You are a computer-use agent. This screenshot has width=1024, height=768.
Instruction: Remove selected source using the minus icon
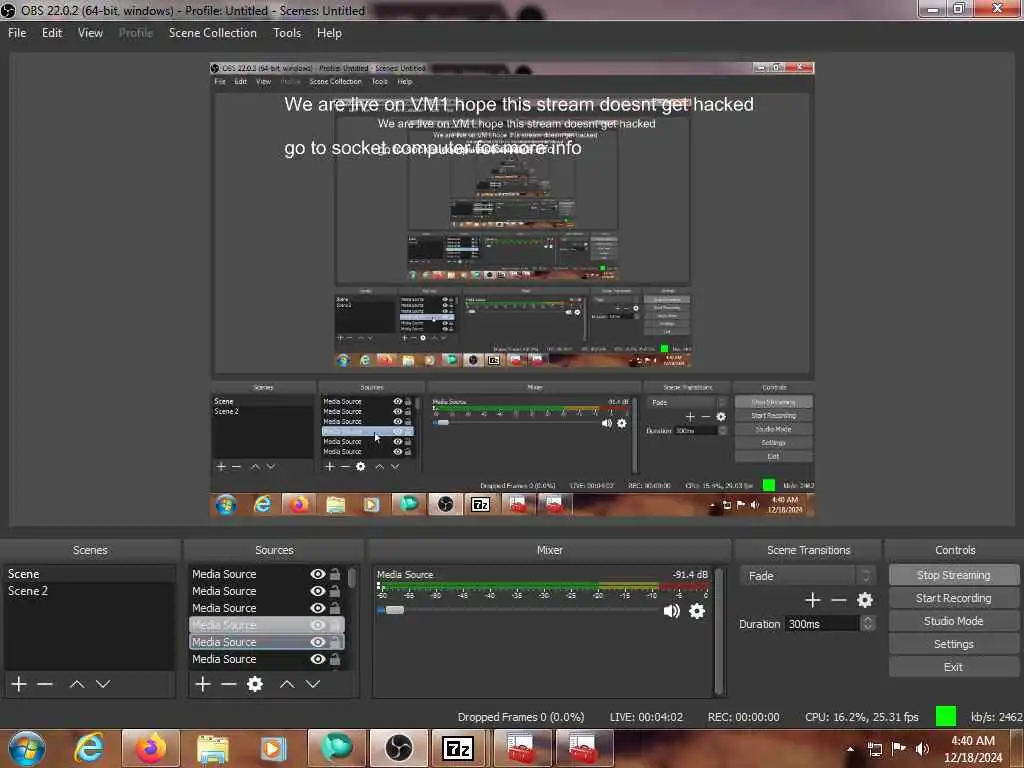click(x=229, y=684)
